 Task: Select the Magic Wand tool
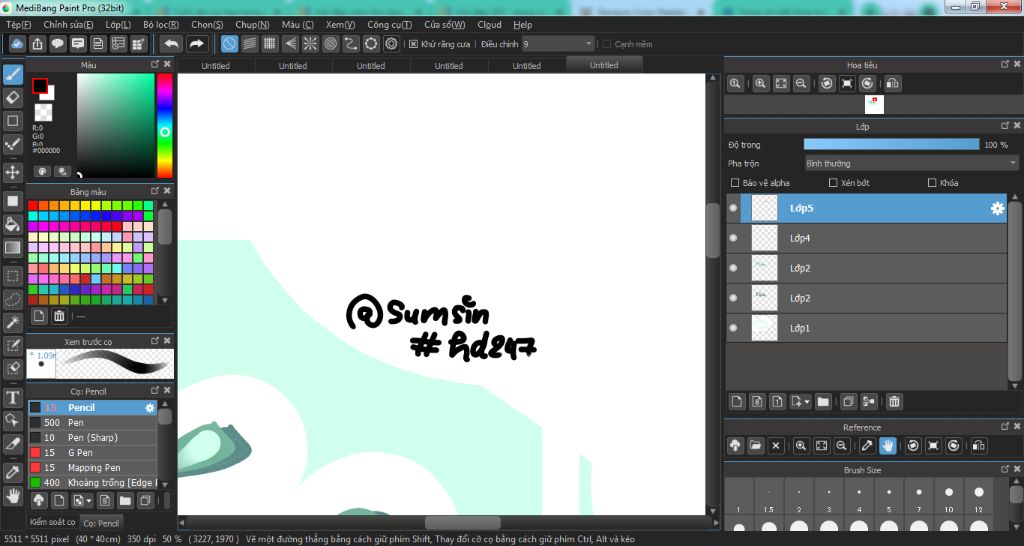pyautogui.click(x=12, y=322)
